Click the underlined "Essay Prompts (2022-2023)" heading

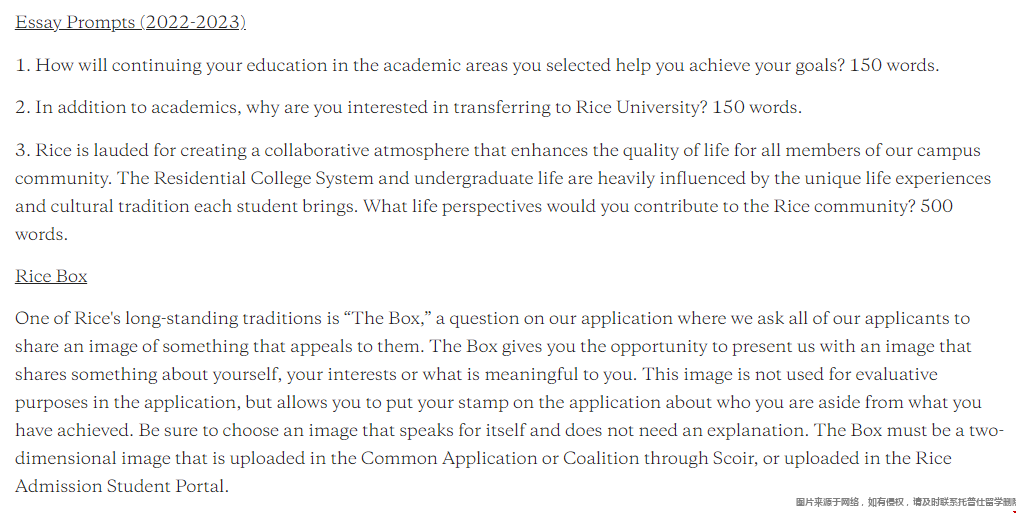coord(130,22)
